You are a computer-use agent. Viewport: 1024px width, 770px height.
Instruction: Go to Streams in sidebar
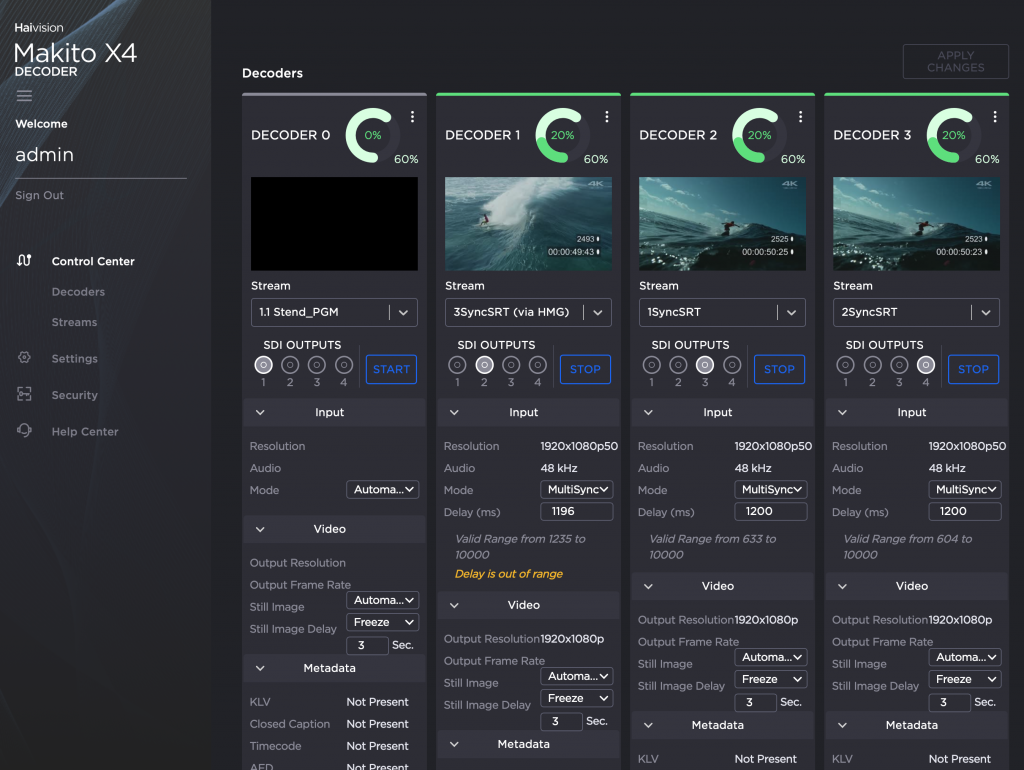(74, 322)
